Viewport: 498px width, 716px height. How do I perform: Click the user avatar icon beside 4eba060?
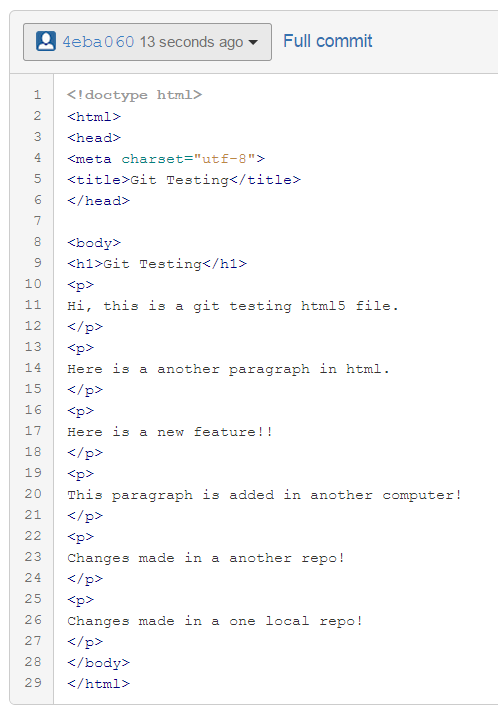(x=46, y=41)
